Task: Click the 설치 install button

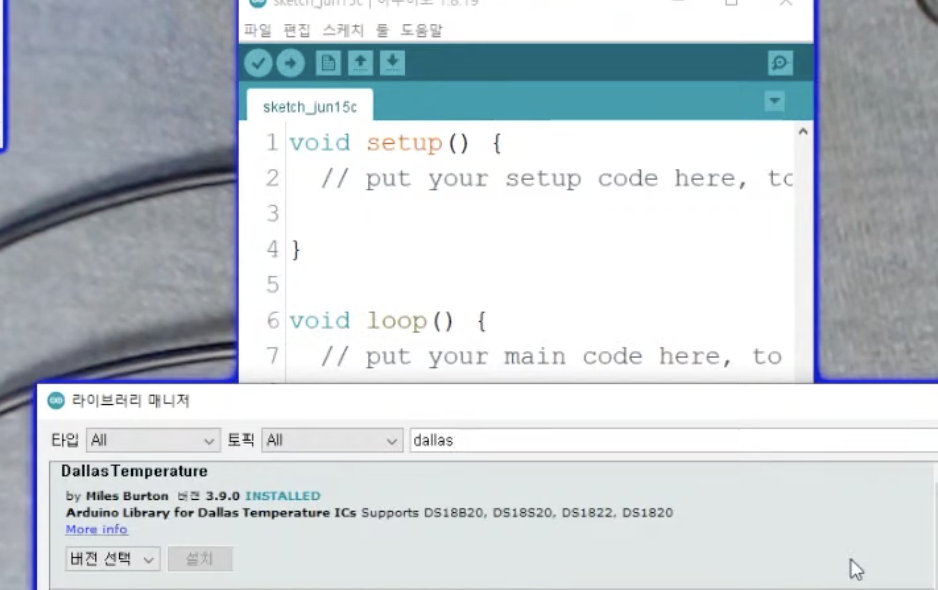Action: tap(200, 559)
